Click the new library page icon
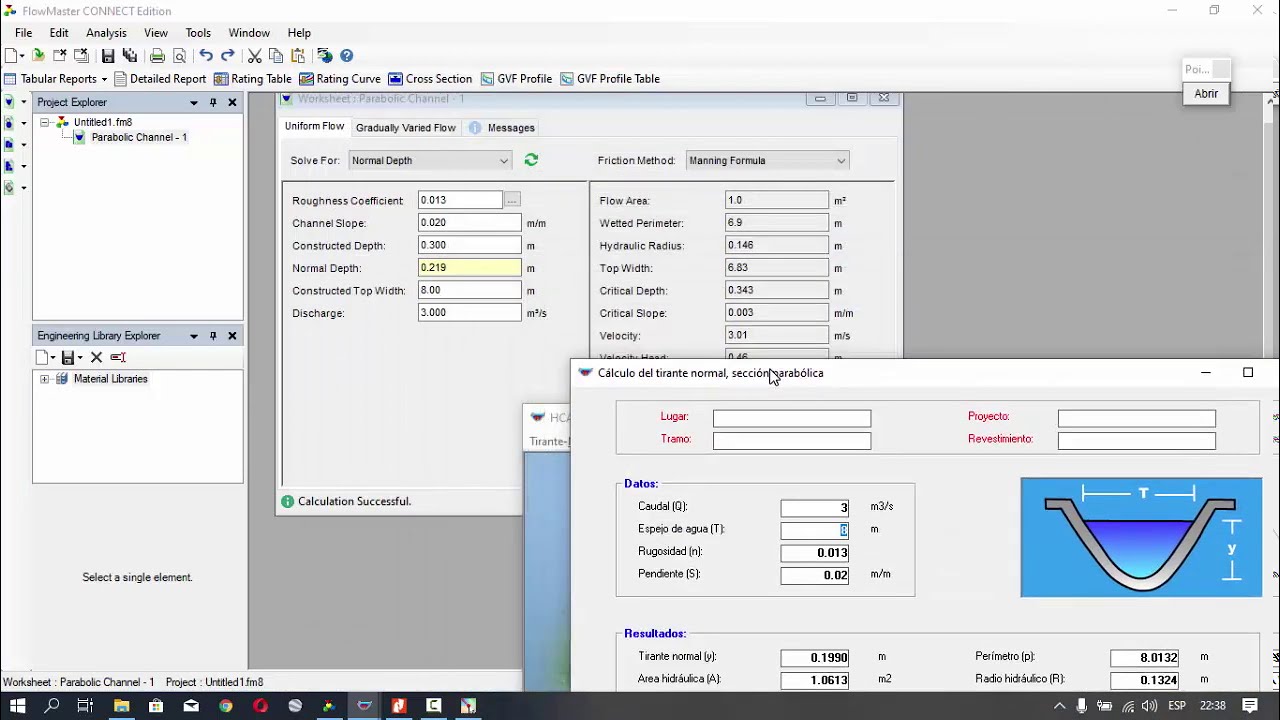Screen dimensions: 1280x720 click(x=42, y=357)
